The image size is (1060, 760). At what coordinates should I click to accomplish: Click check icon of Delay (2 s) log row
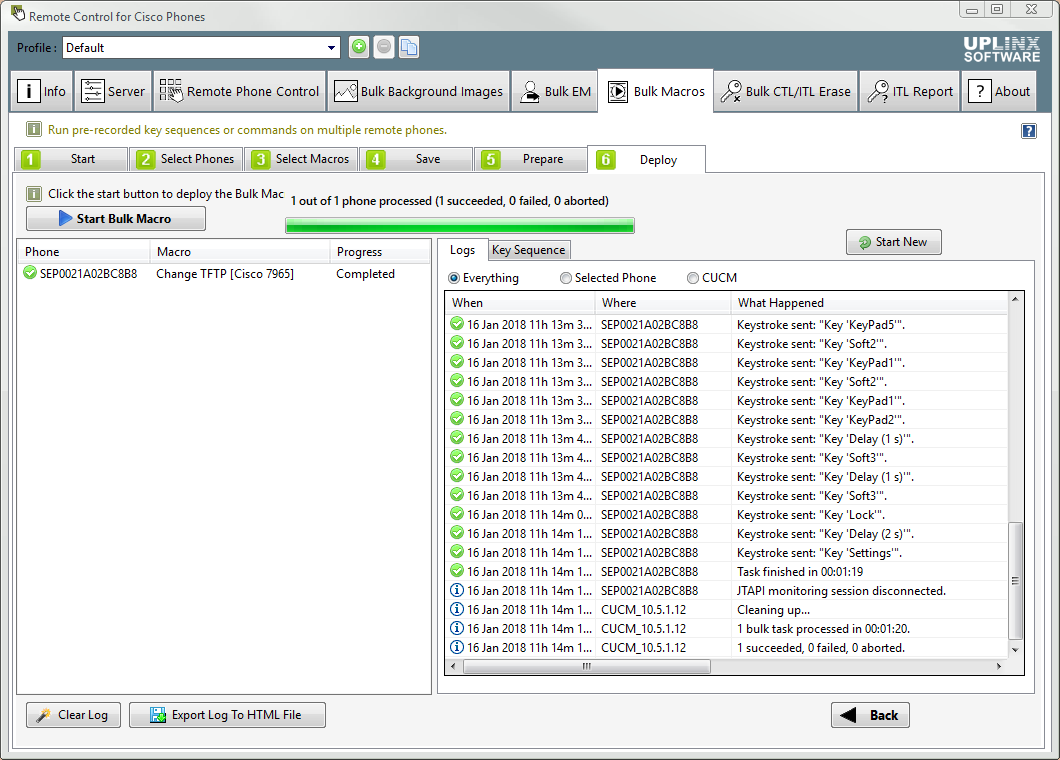pos(457,533)
